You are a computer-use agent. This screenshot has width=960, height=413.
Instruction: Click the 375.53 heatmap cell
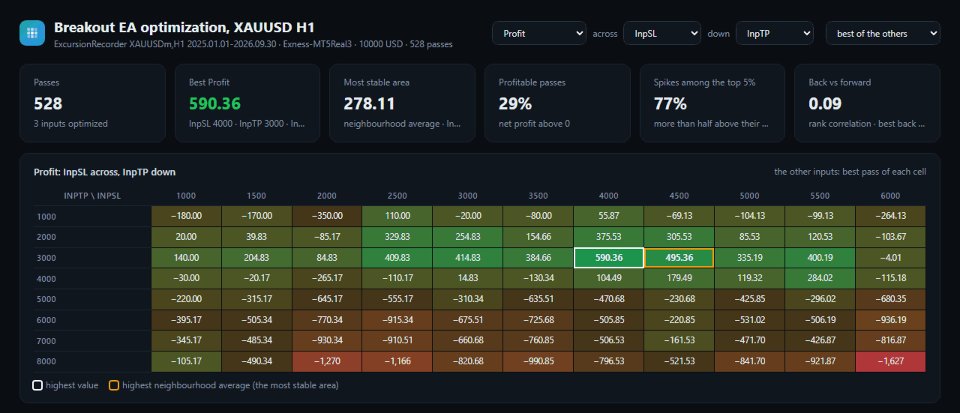click(609, 237)
